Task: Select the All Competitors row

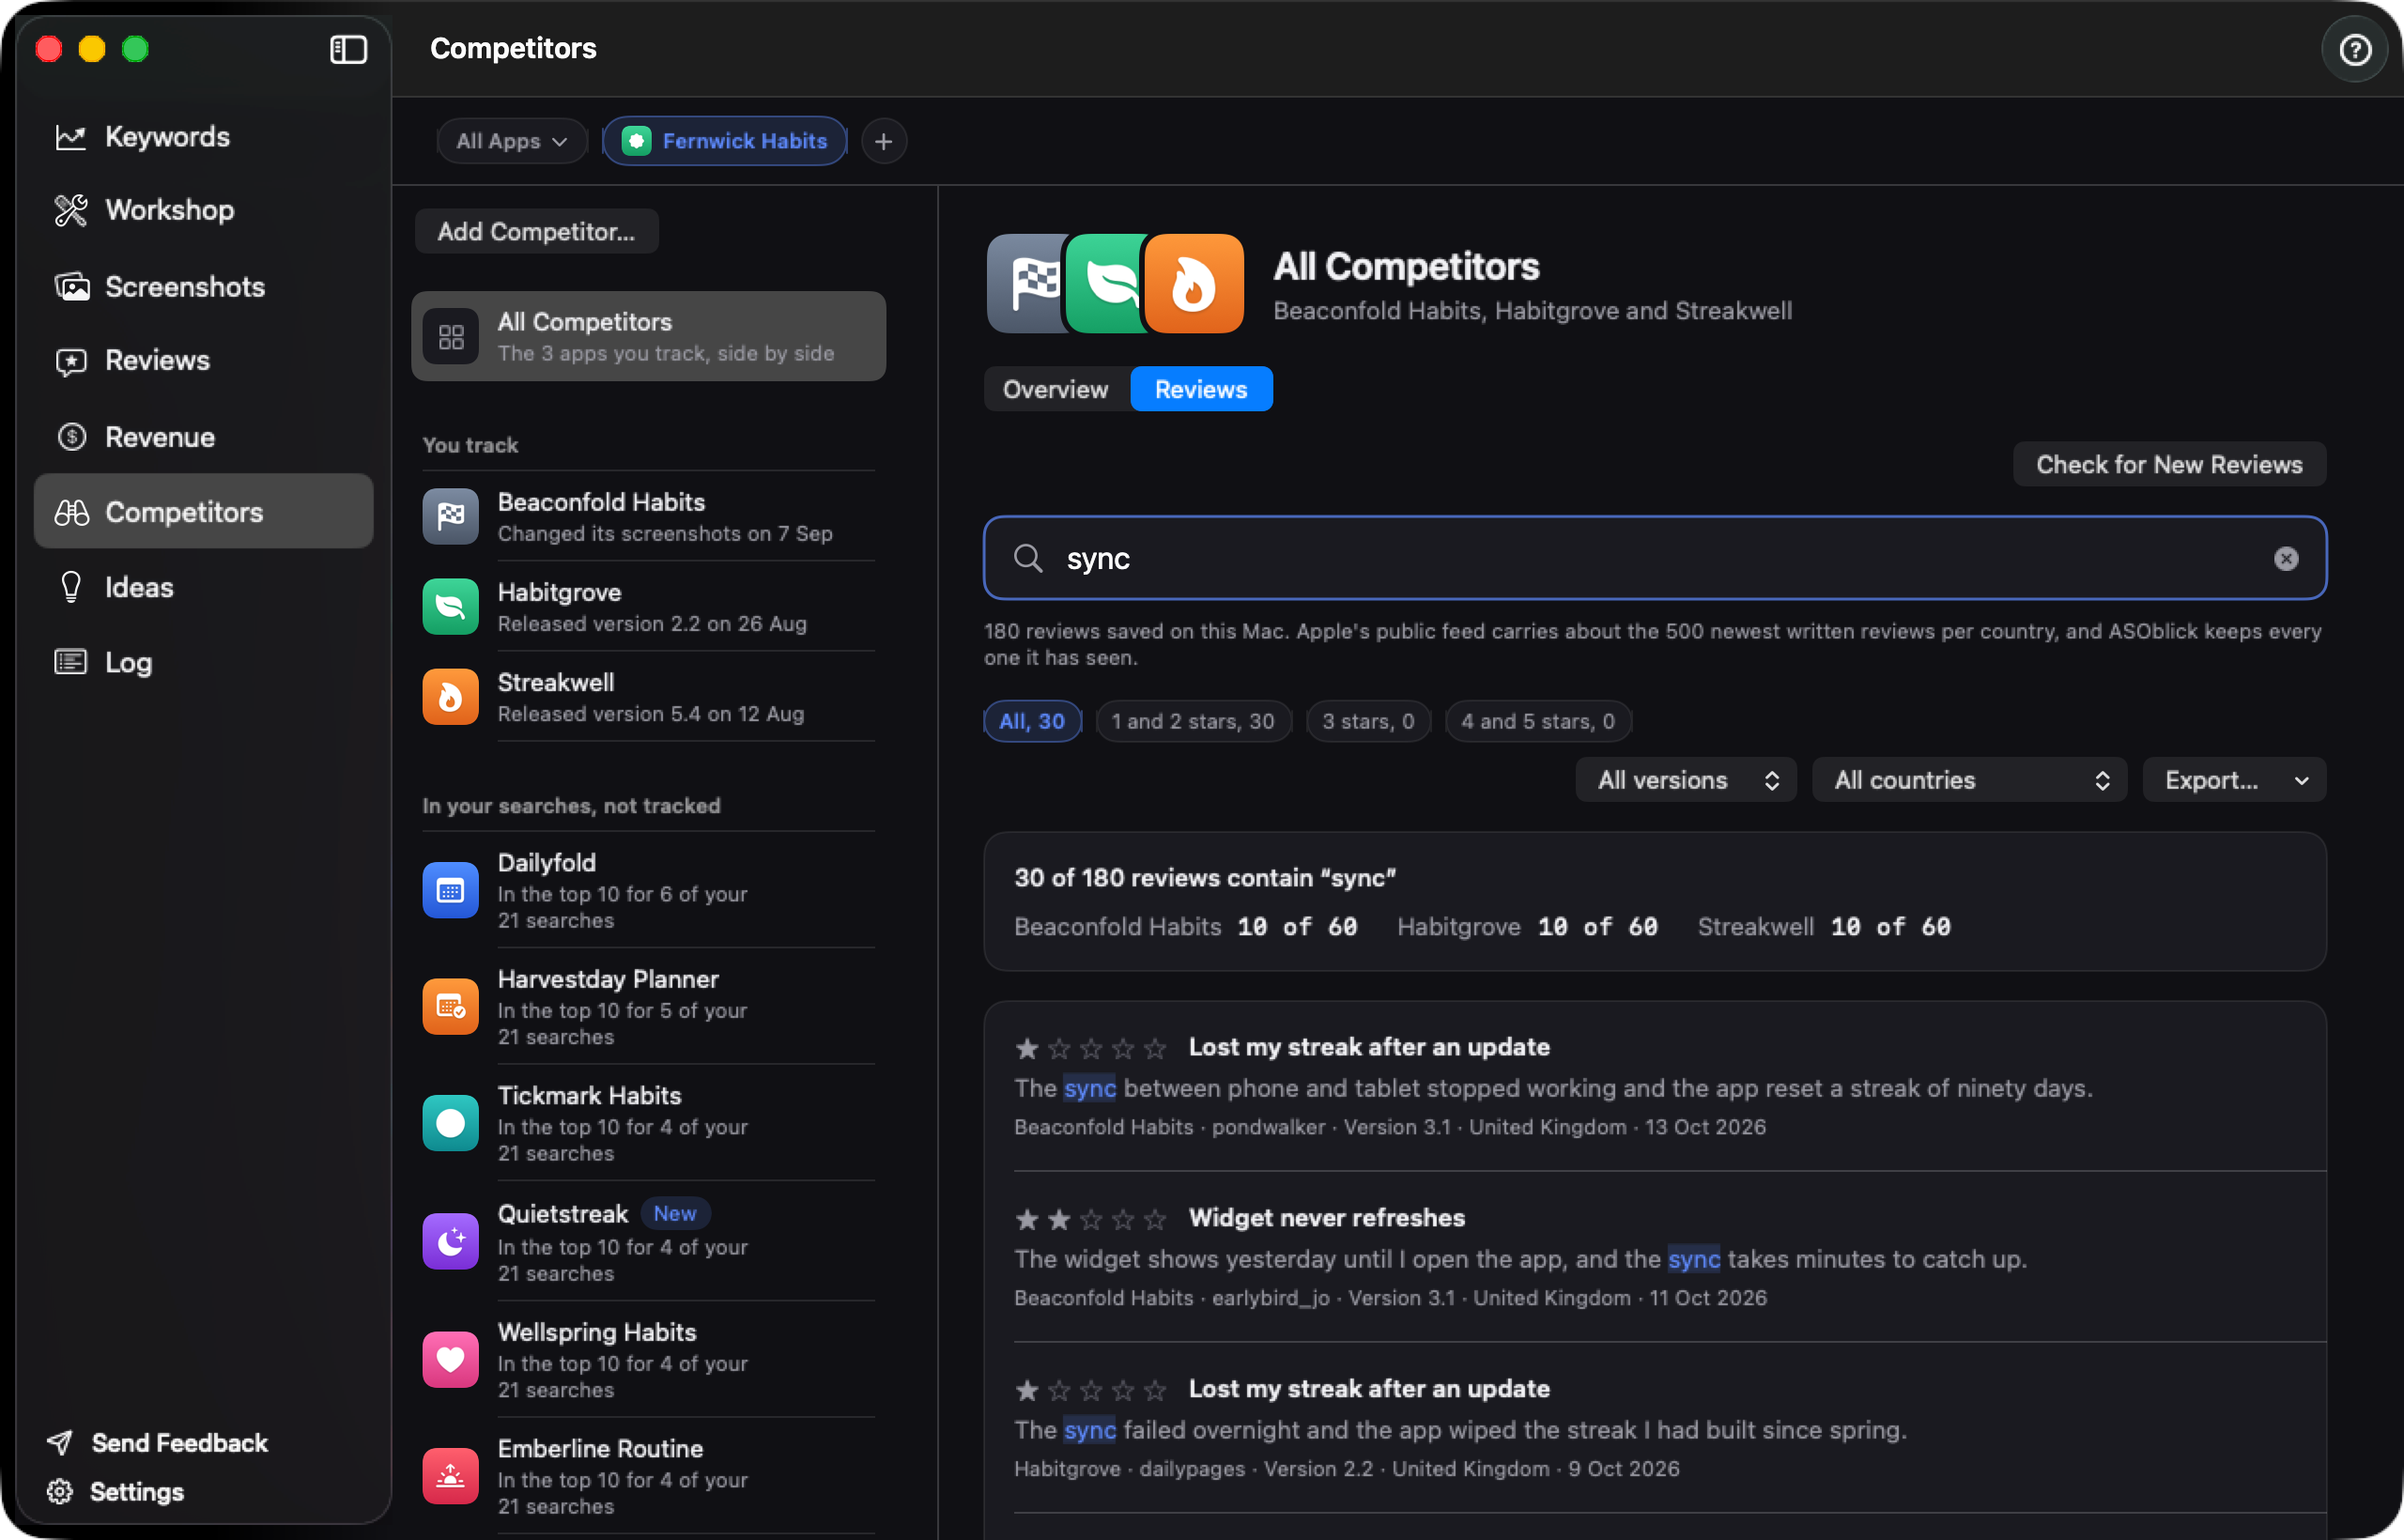Action: (648, 336)
